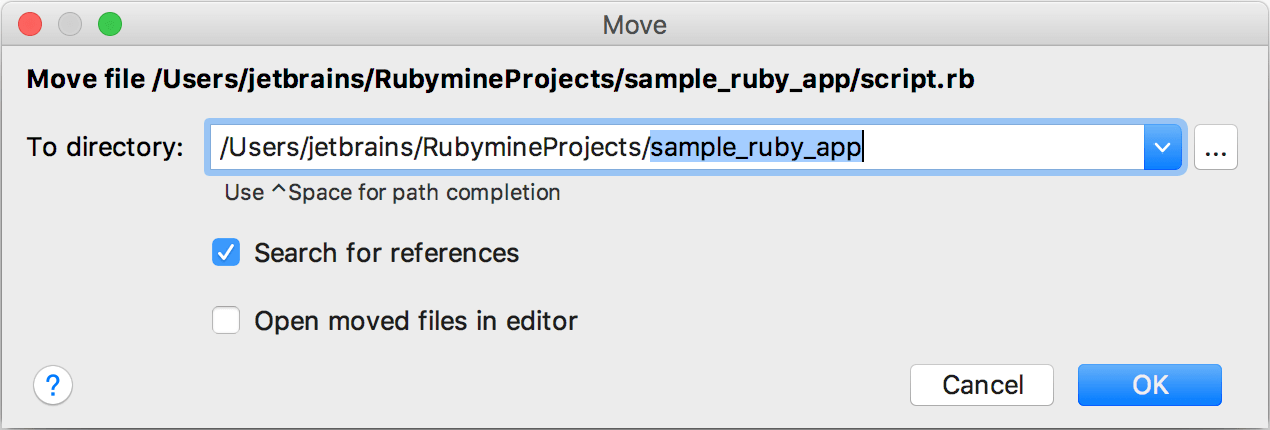The height and width of the screenshot is (430, 1270).
Task: Click the highlighted sample_ruby_app text
Action: [755, 149]
